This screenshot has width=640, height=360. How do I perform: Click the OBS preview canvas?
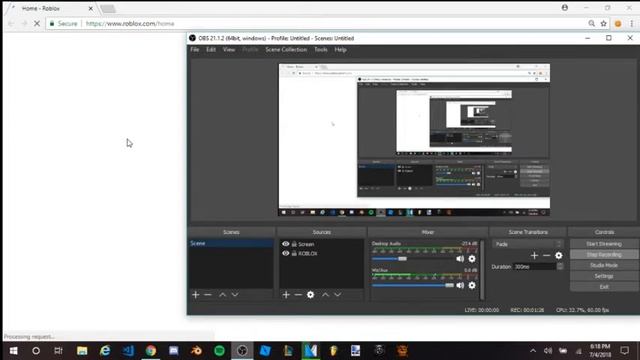click(414, 140)
